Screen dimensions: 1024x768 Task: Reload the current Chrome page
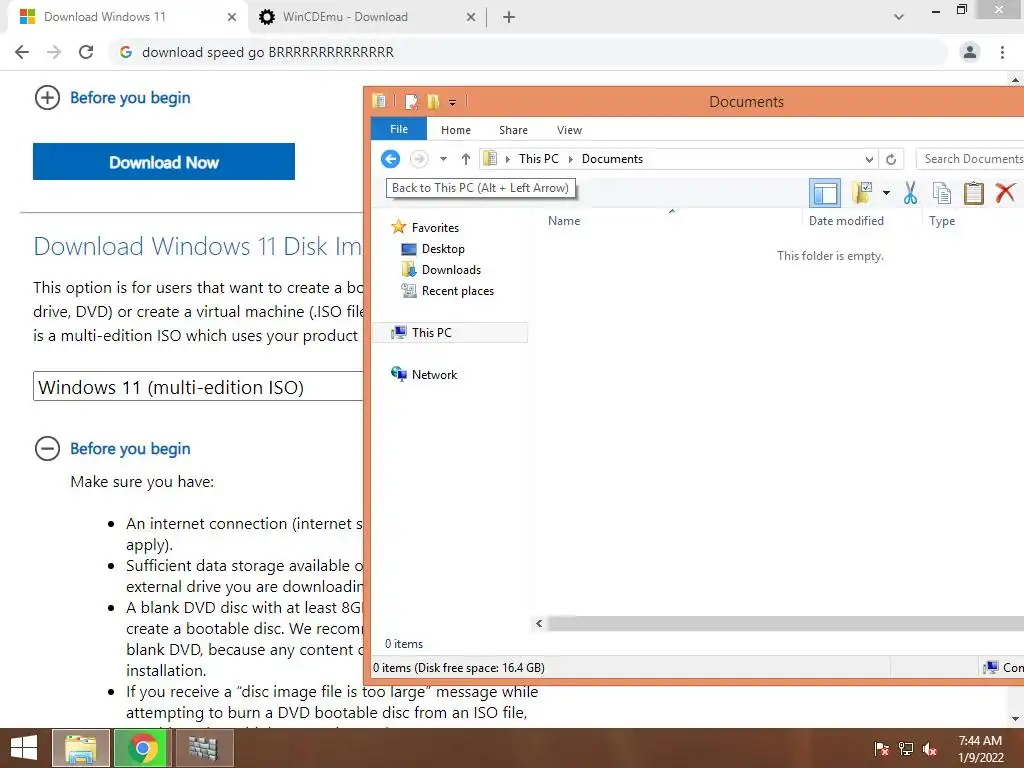point(86,52)
